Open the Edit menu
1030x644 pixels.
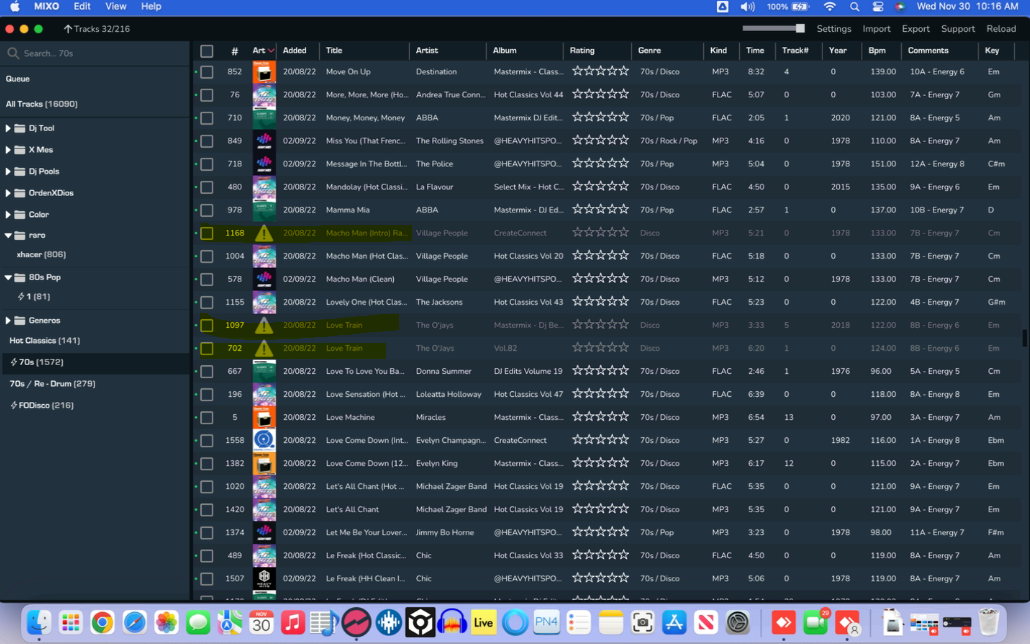82,6
